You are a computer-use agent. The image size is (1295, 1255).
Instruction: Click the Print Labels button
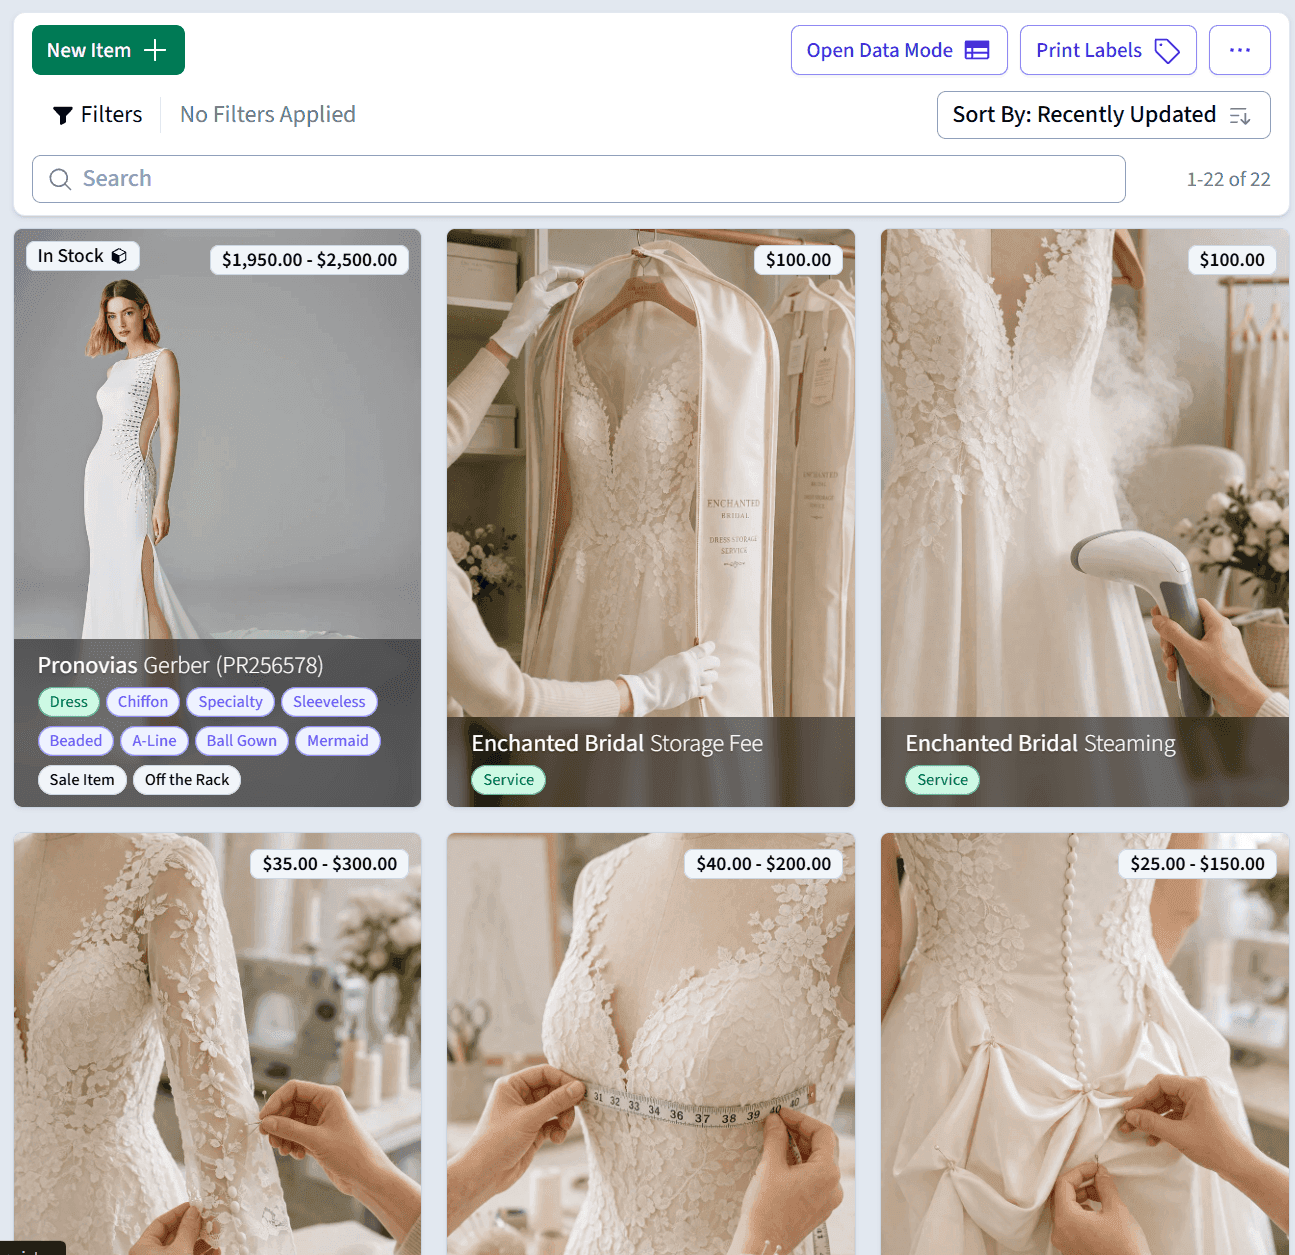[1108, 50]
